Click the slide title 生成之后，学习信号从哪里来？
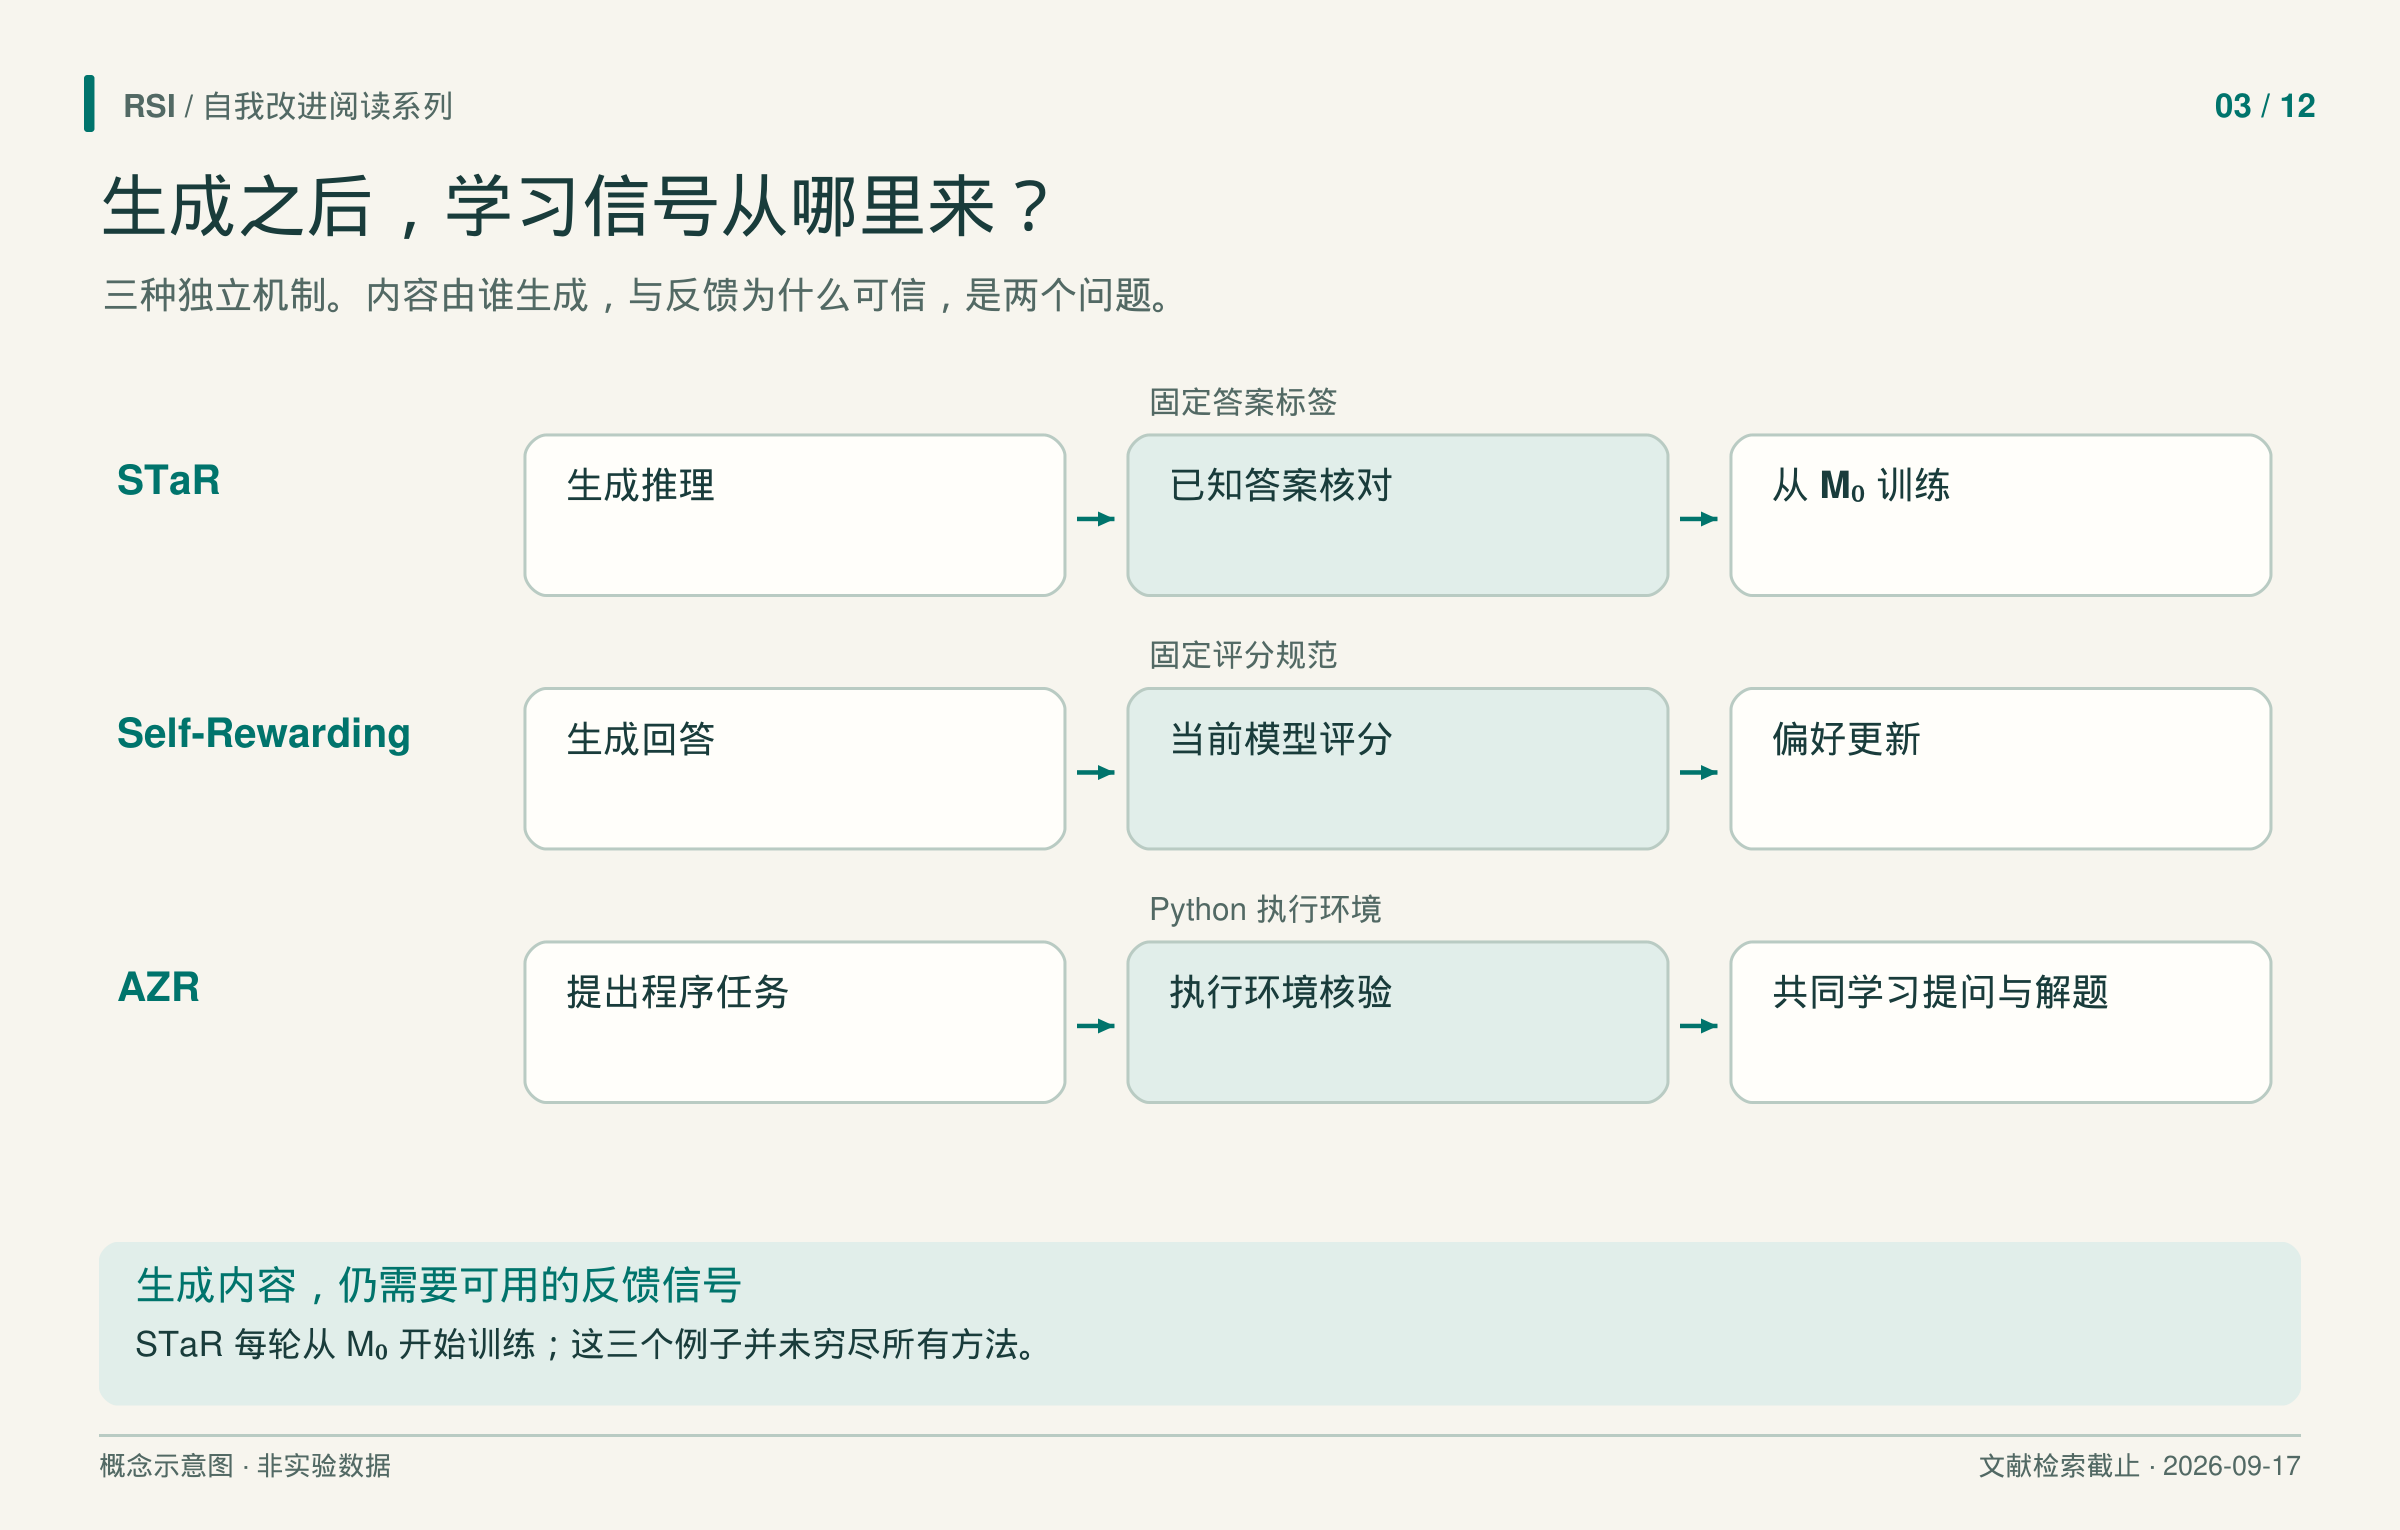Screen dimensions: 2400x1530 click(577, 207)
